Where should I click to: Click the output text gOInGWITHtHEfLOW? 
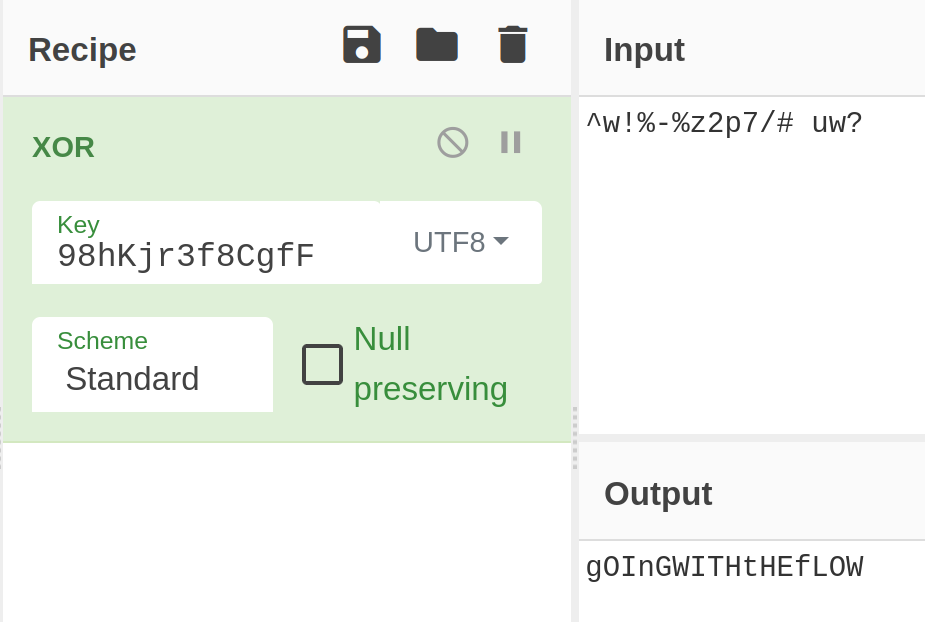[724, 568]
